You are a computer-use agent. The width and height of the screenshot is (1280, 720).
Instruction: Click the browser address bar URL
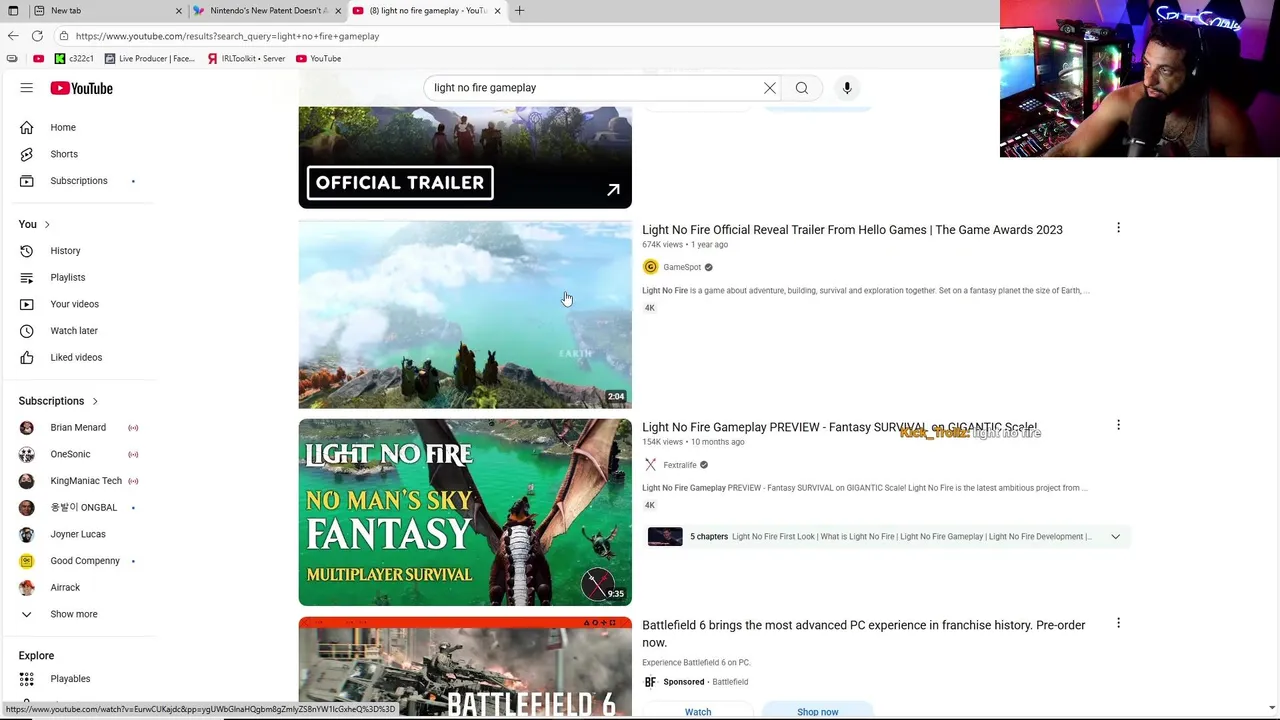(x=227, y=36)
